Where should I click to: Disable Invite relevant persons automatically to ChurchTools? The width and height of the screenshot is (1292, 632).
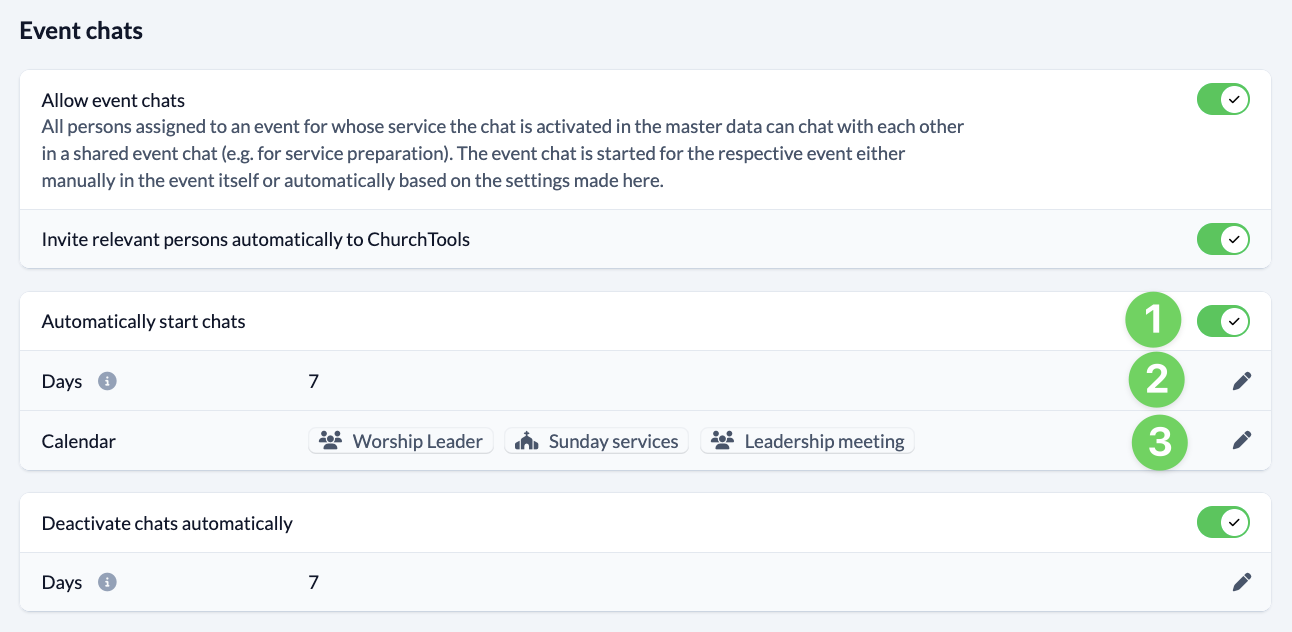[1222, 240]
